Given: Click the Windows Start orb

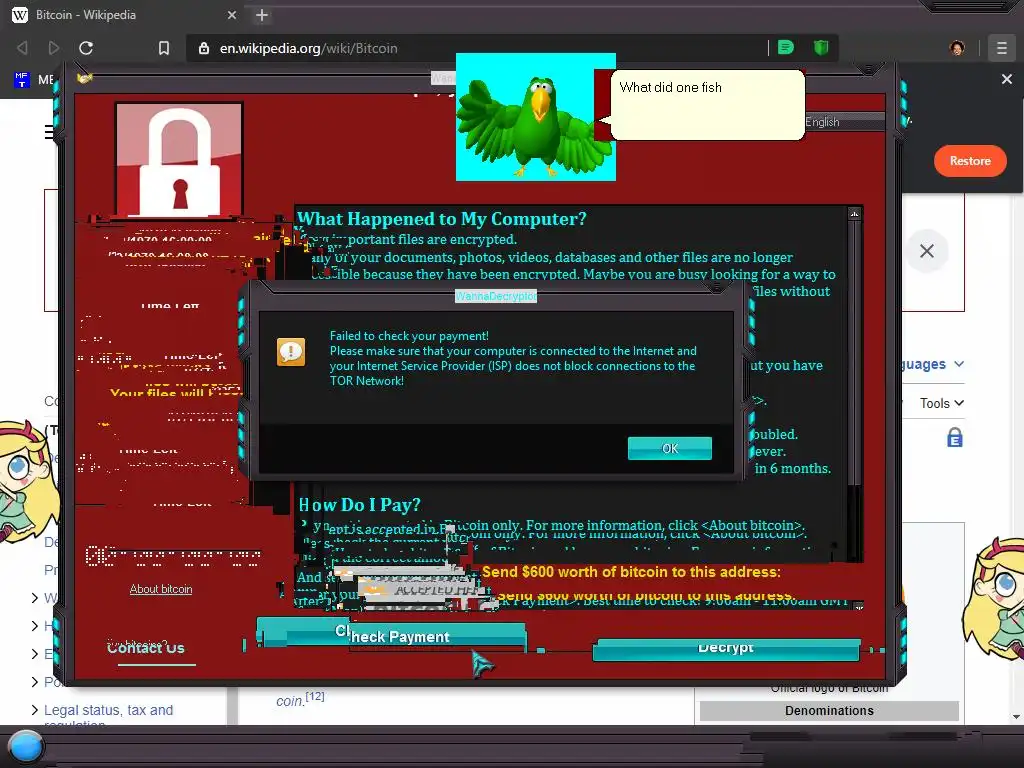Looking at the screenshot, I should [x=25, y=747].
